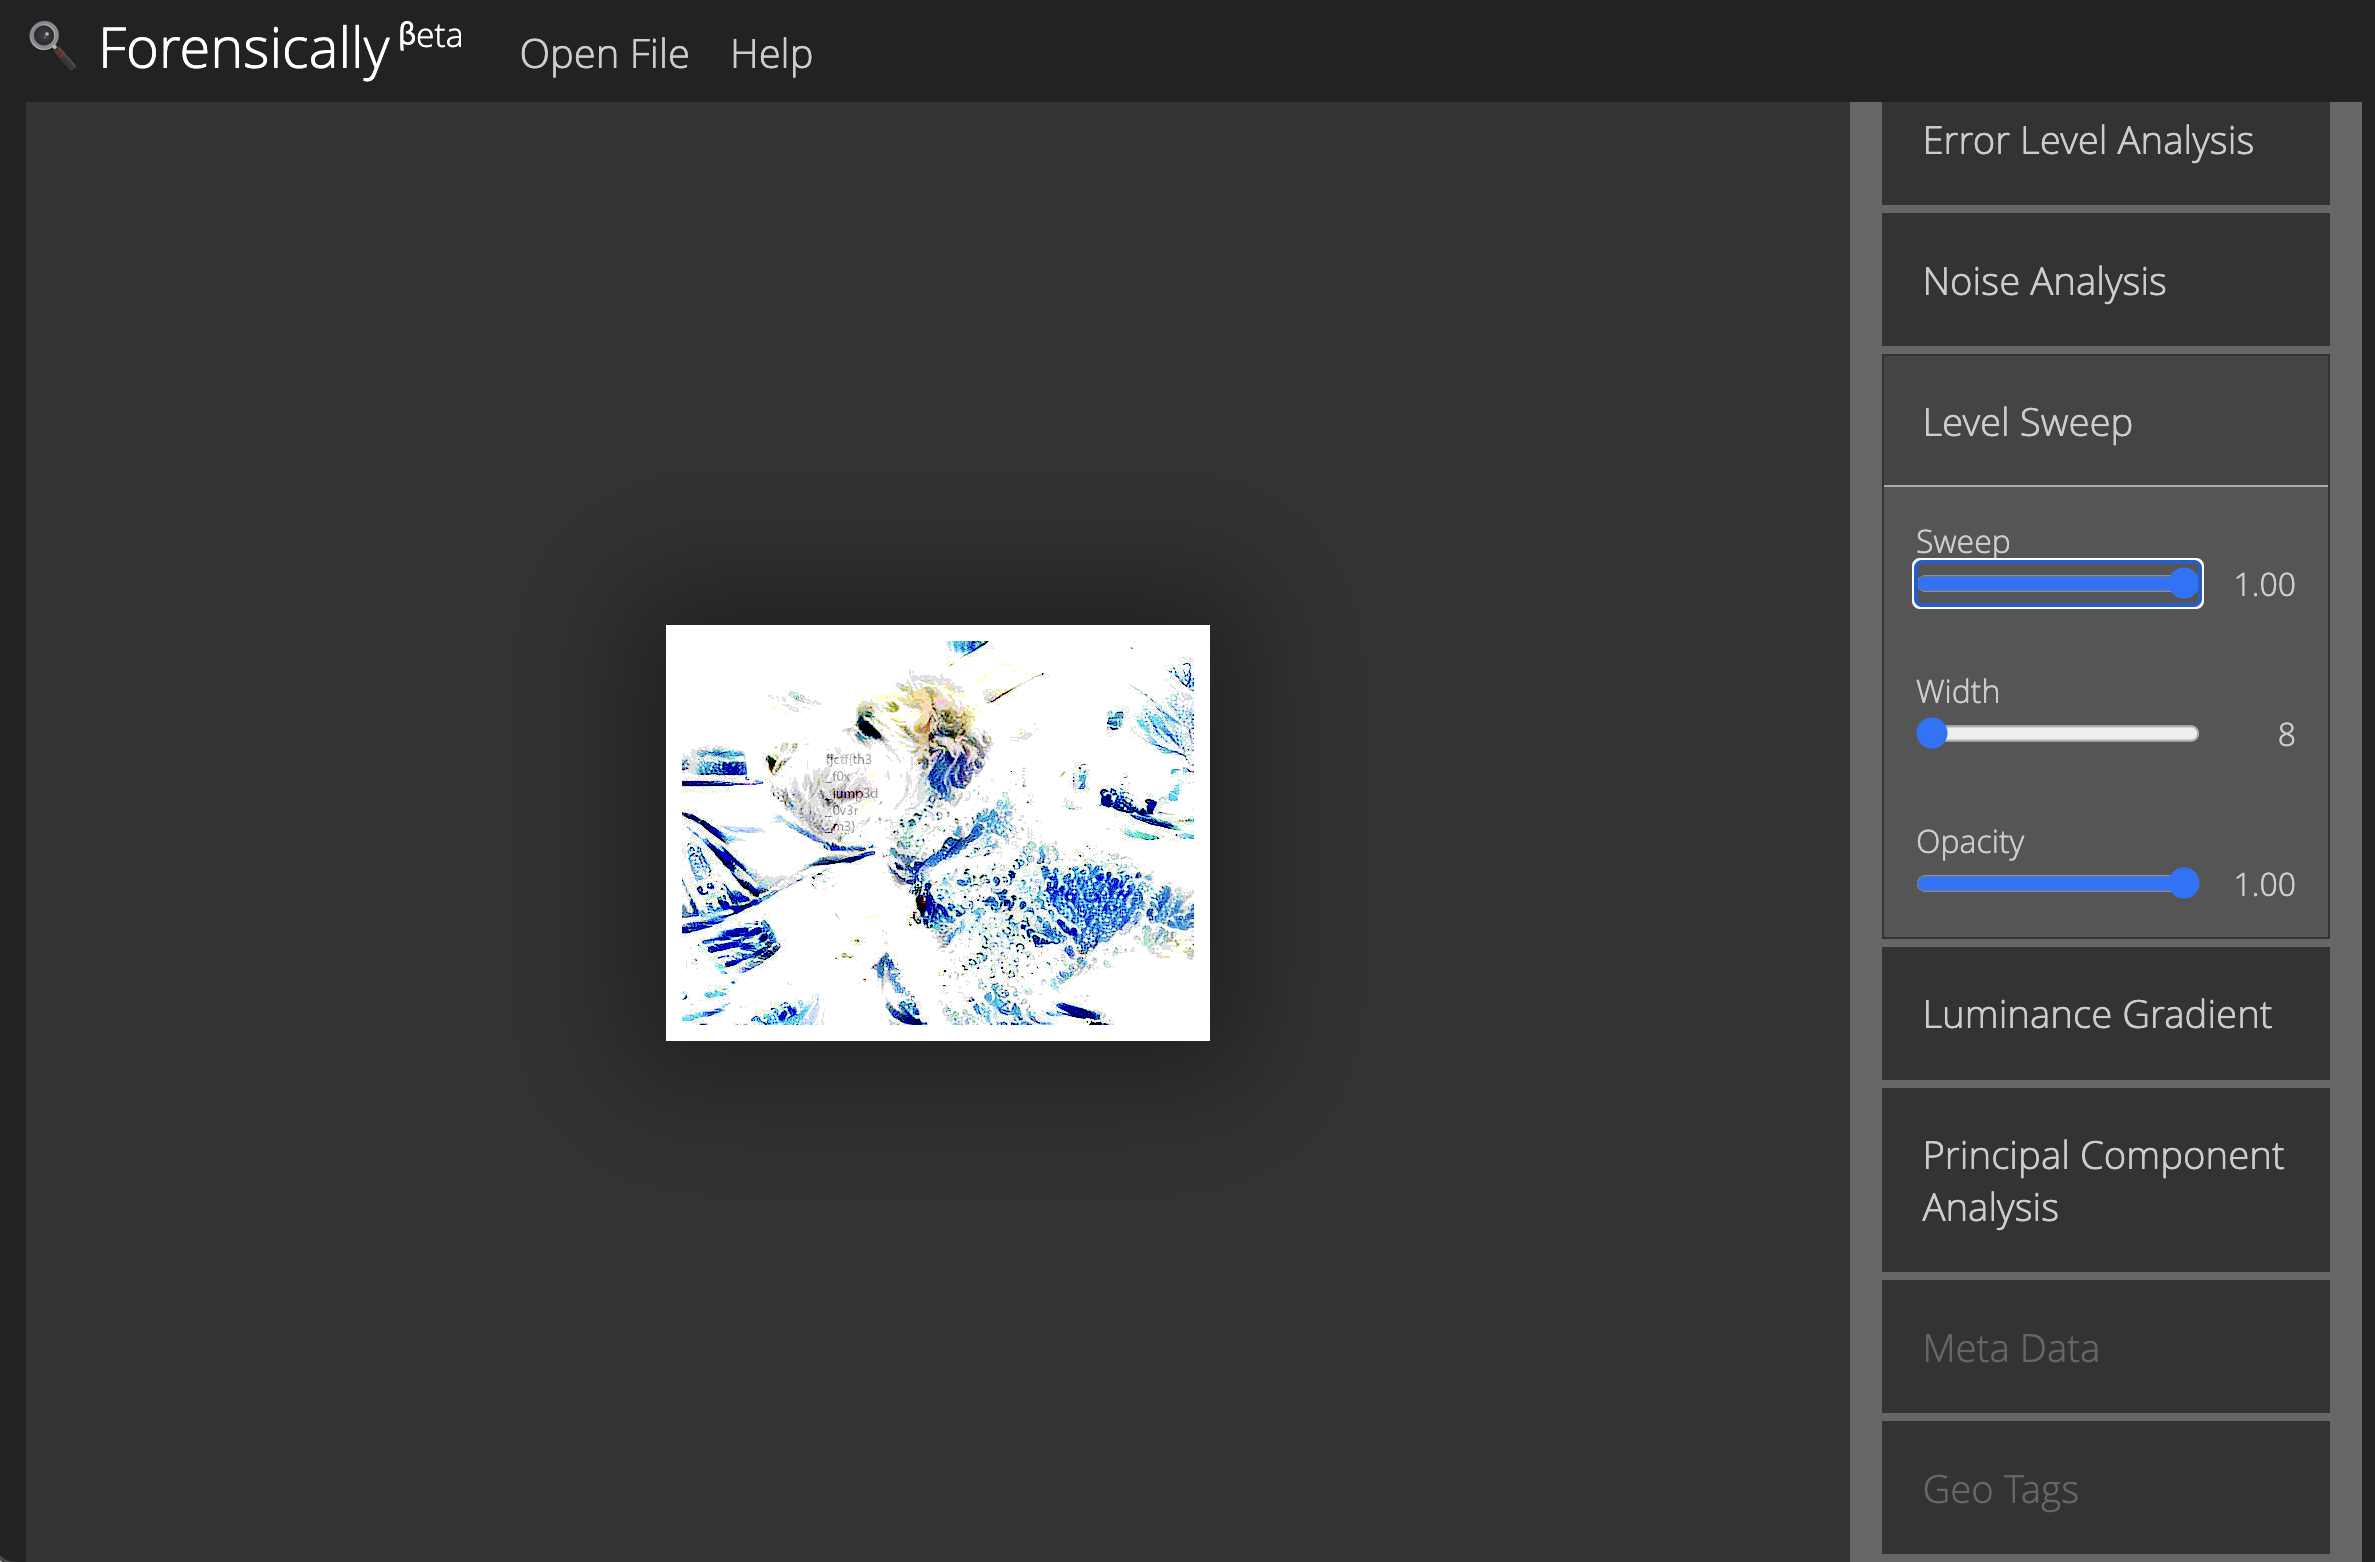
Task: Click the Forensically magnifier logo icon
Action: point(51,45)
